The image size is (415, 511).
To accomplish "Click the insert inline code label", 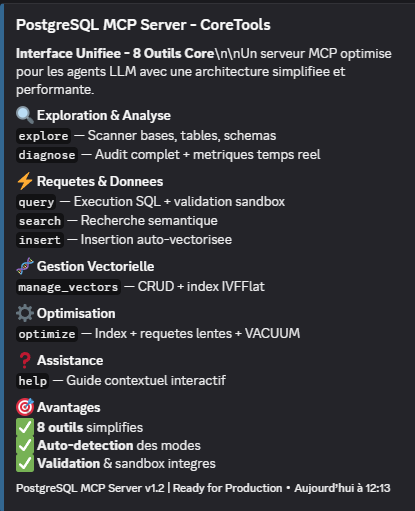I will coord(40,240).
